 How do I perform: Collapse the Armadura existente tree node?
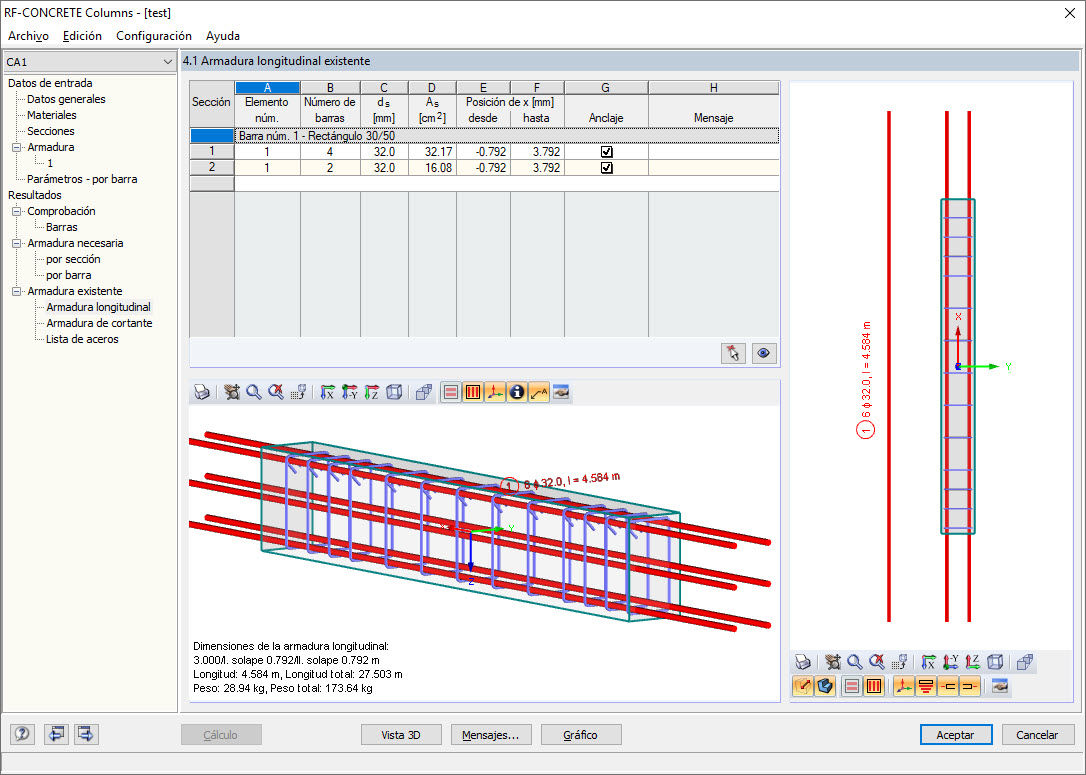[x=17, y=291]
